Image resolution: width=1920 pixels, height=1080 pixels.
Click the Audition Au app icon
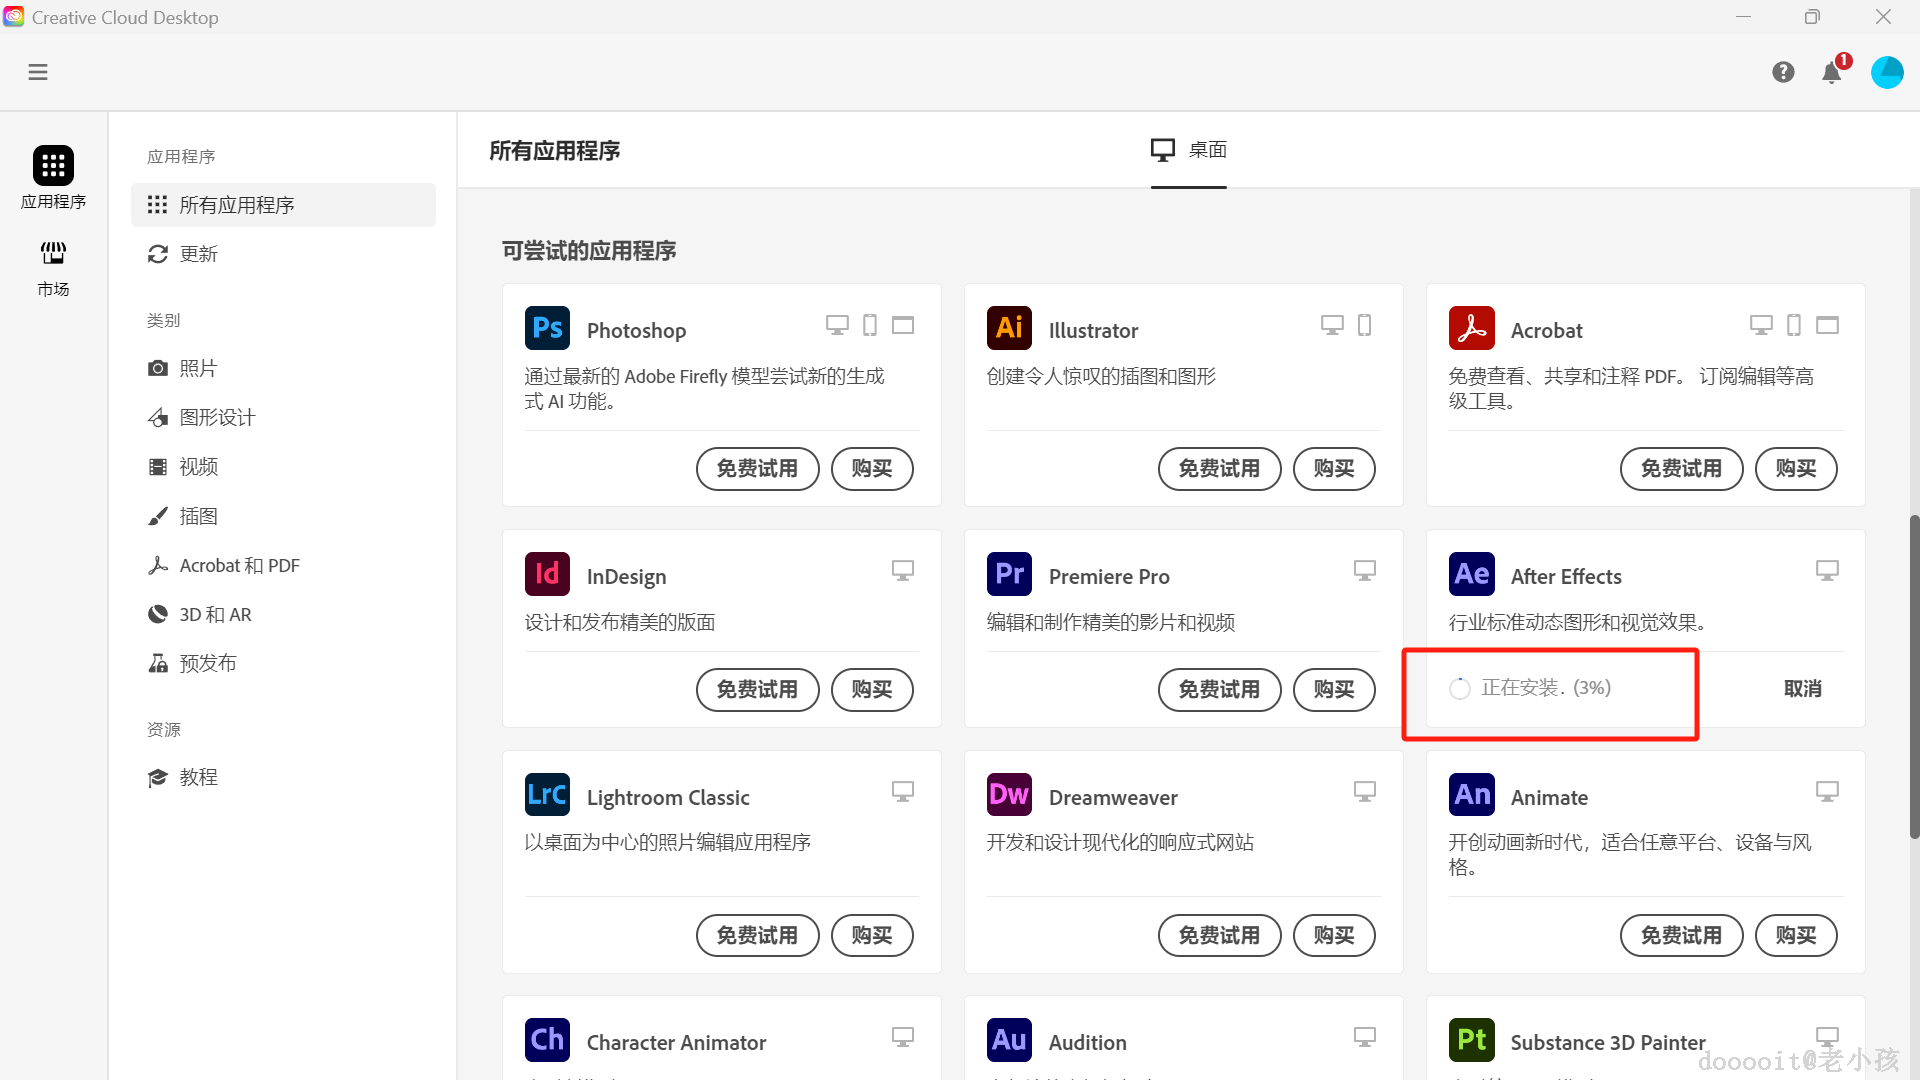coord(1009,1039)
